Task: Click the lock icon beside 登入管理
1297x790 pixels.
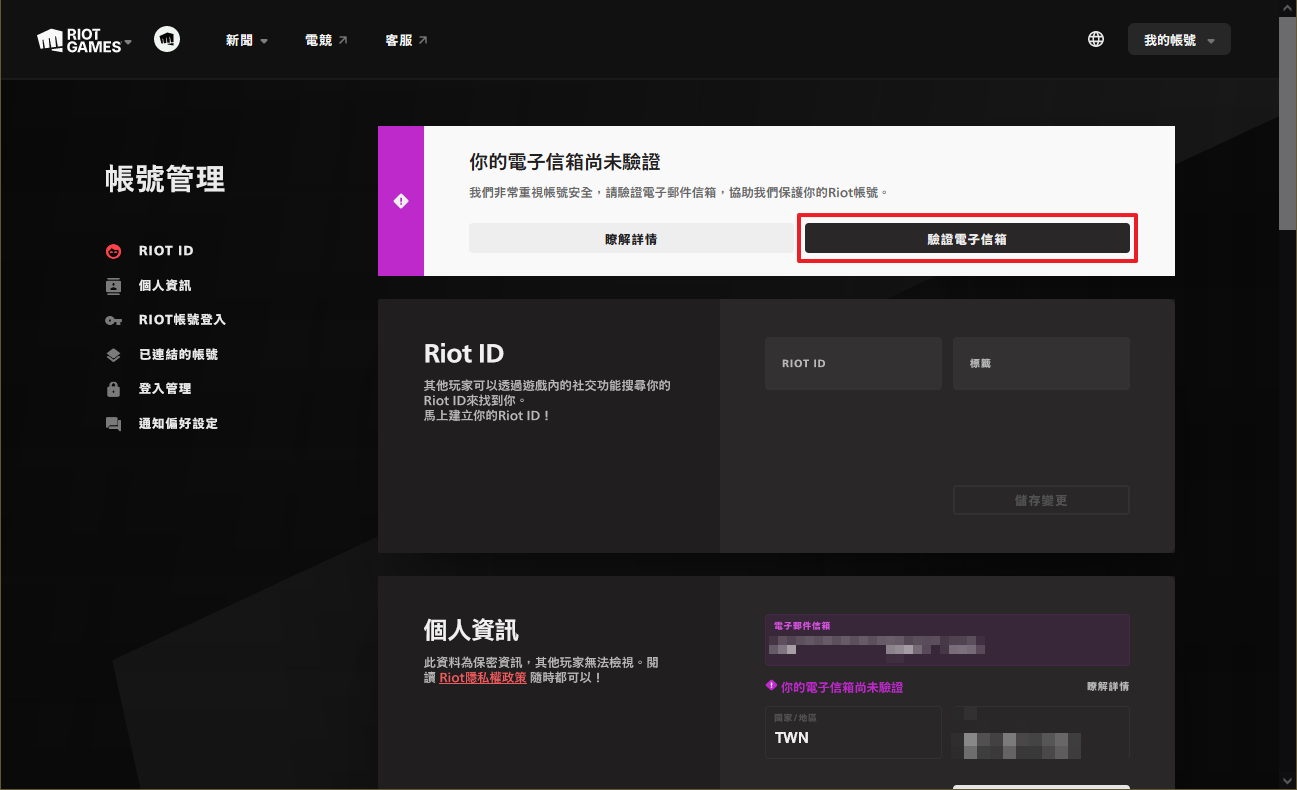Action: click(114, 389)
